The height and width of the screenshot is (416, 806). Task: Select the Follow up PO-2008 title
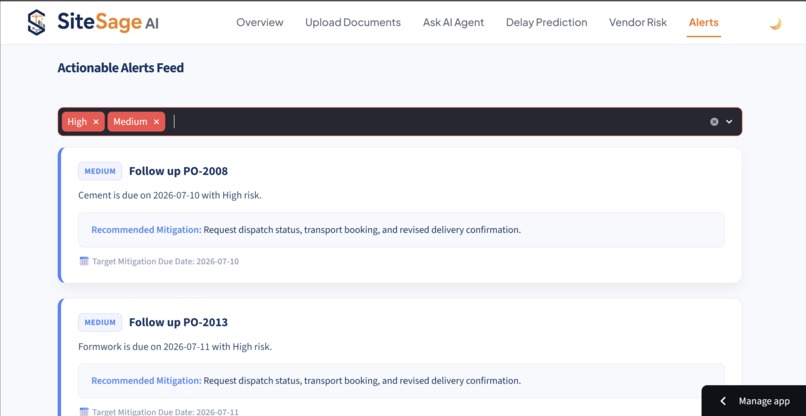pyautogui.click(x=178, y=171)
